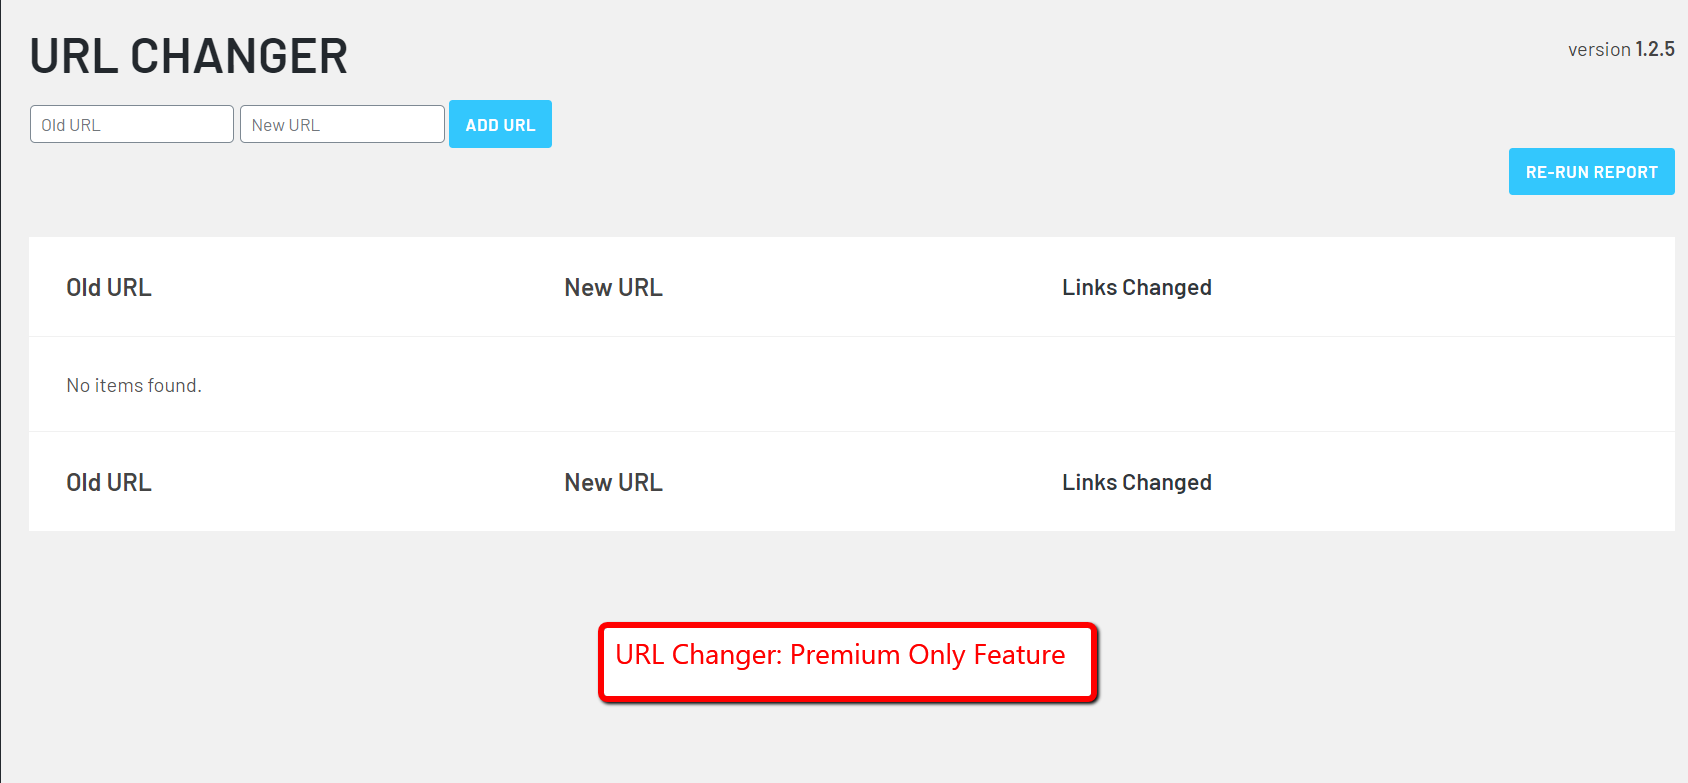Click the top Links Changed column header
The width and height of the screenshot is (1688, 783).
tap(1136, 287)
